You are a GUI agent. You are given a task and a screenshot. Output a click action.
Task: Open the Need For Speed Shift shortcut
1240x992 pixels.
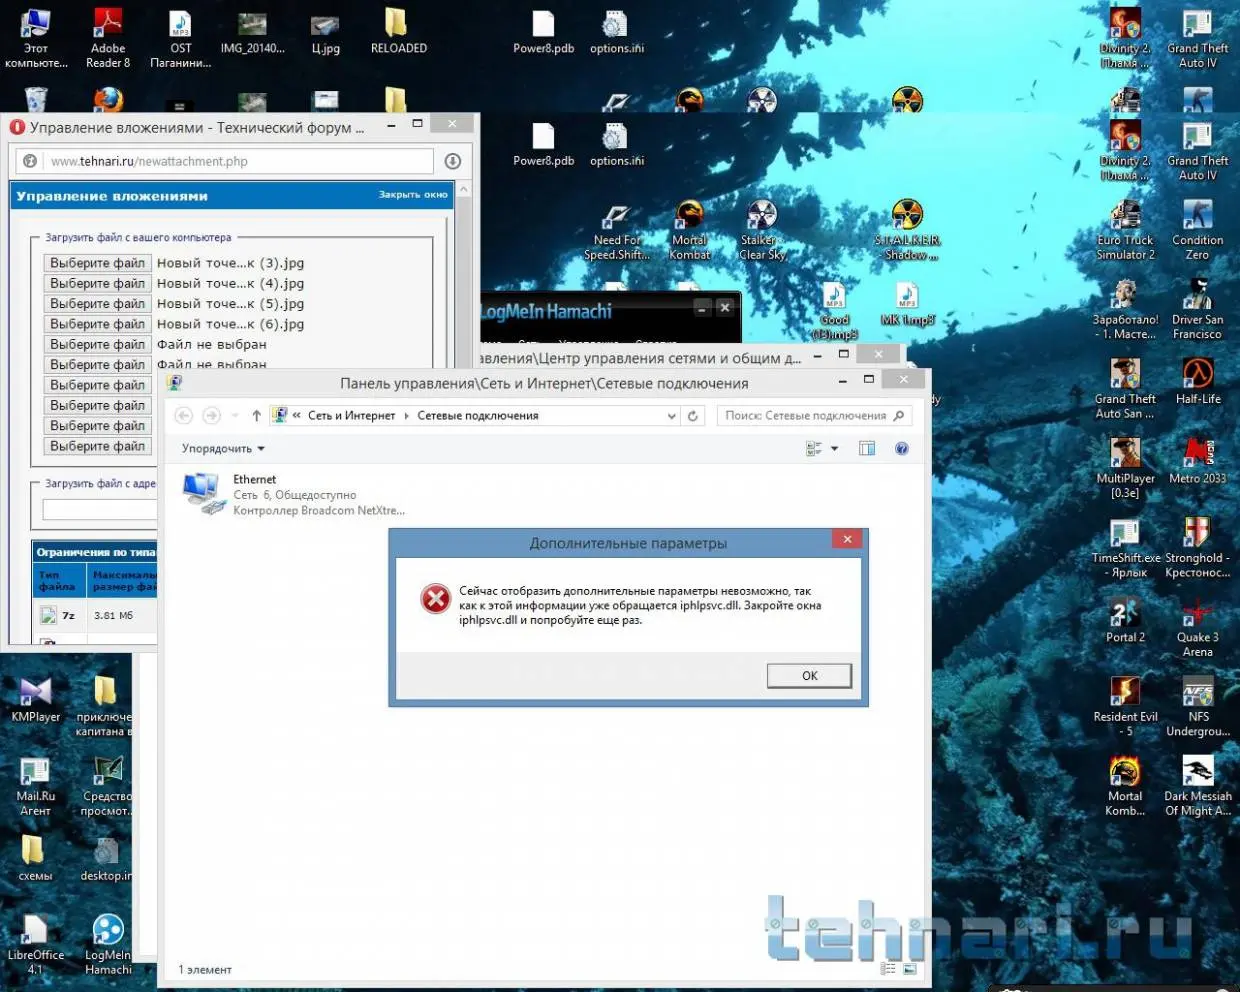617,232
